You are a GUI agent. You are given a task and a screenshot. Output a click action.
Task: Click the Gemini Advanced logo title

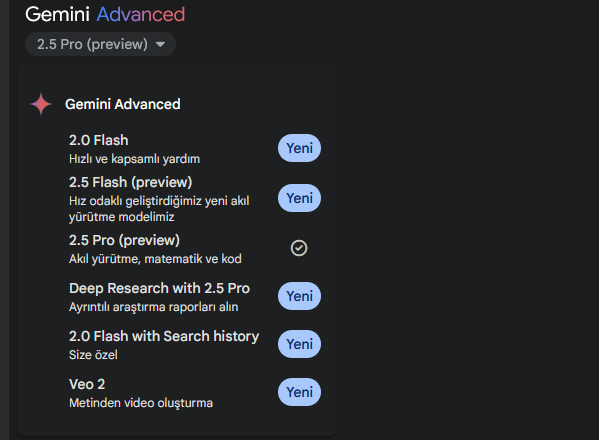click(105, 15)
